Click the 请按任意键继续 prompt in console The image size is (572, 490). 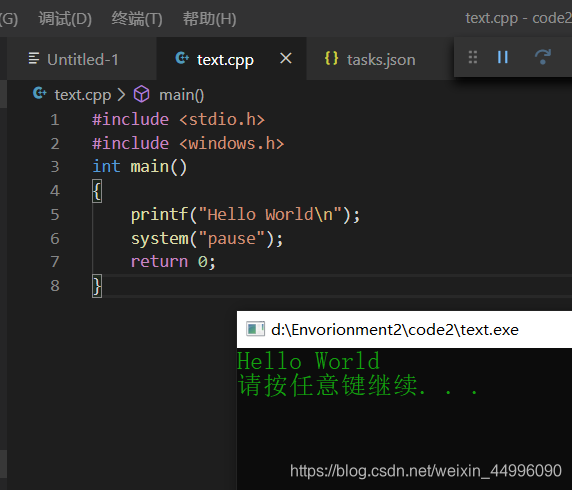pyautogui.click(x=358, y=385)
